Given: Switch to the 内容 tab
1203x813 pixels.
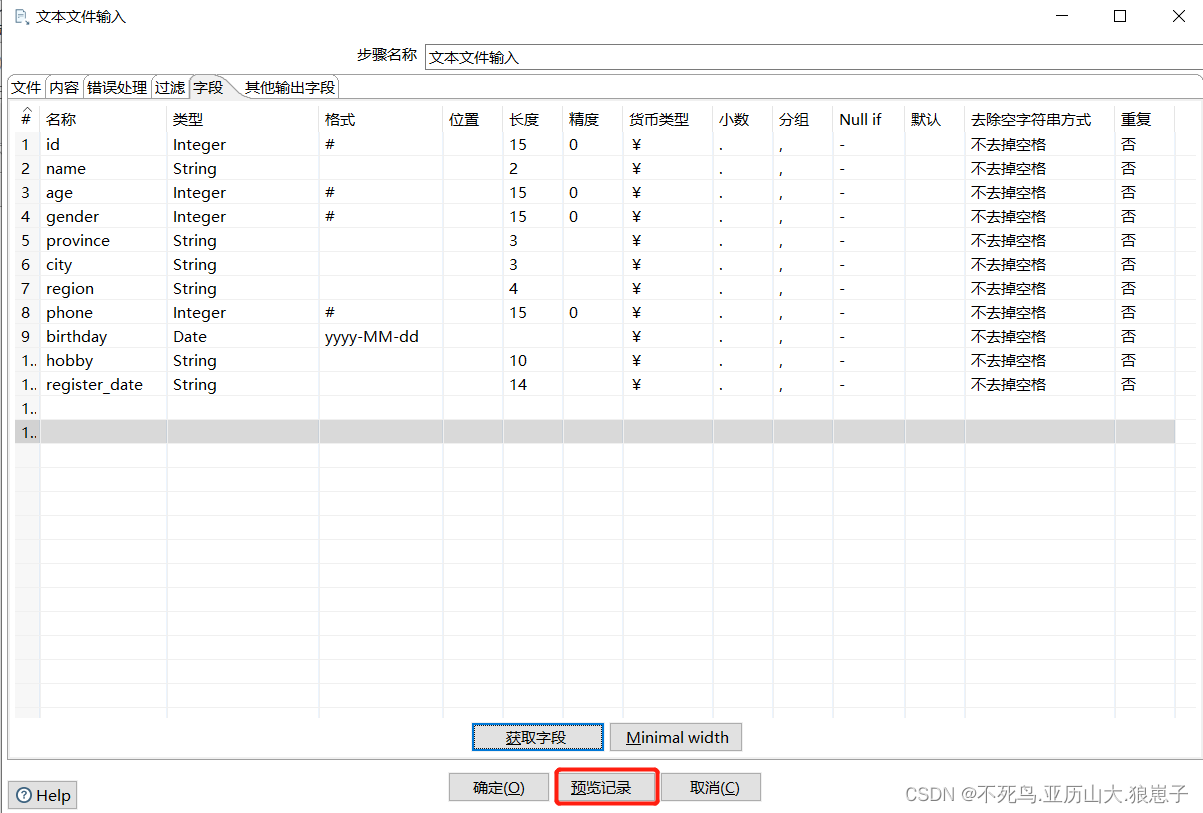Looking at the screenshot, I should [64, 87].
